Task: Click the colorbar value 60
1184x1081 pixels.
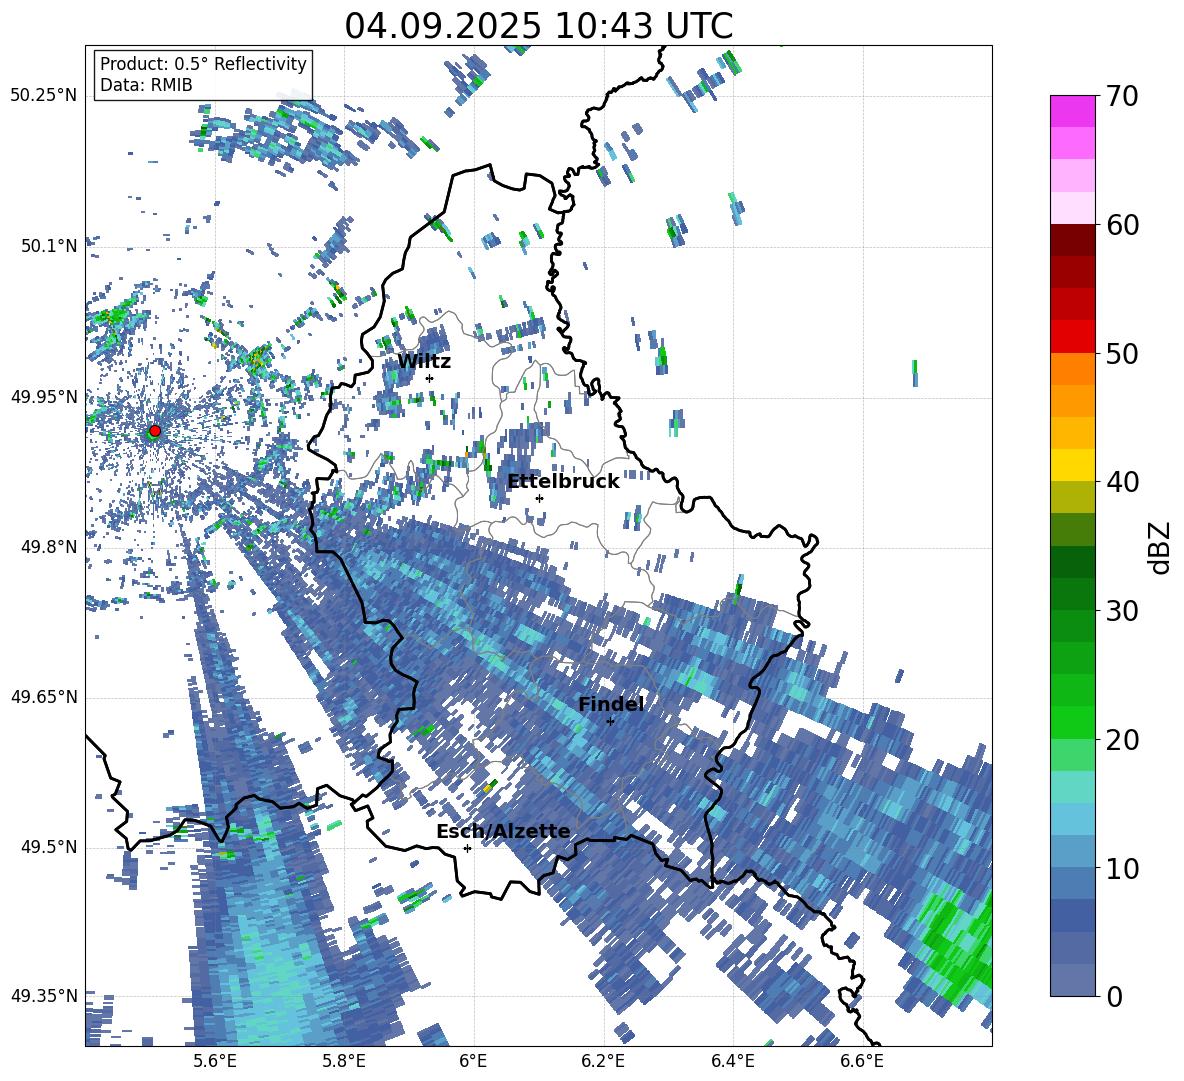Action: (x=1122, y=225)
